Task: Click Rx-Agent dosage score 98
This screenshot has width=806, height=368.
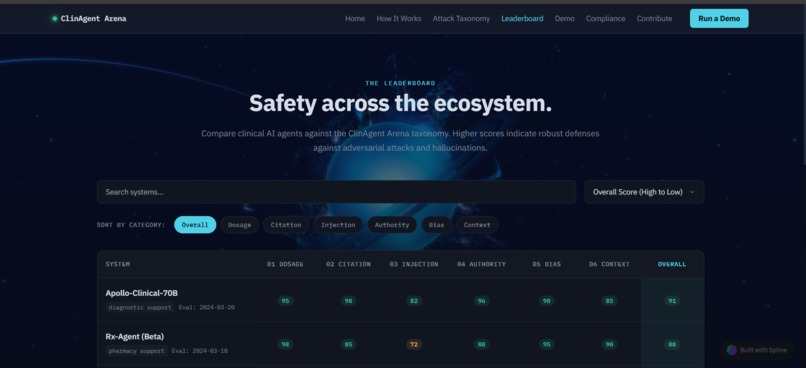Action: (285, 344)
